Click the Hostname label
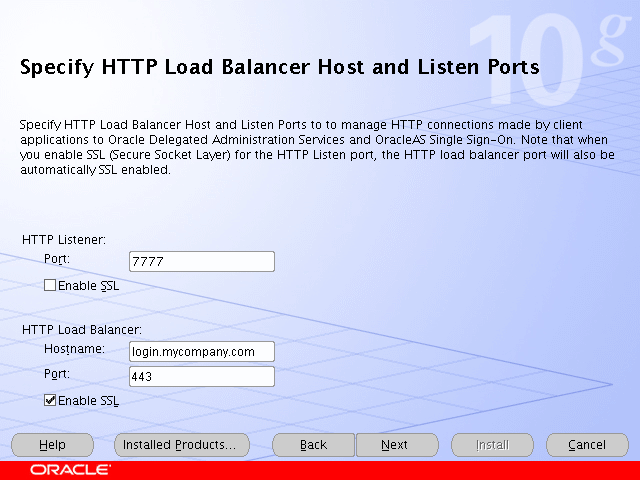 tap(74, 349)
